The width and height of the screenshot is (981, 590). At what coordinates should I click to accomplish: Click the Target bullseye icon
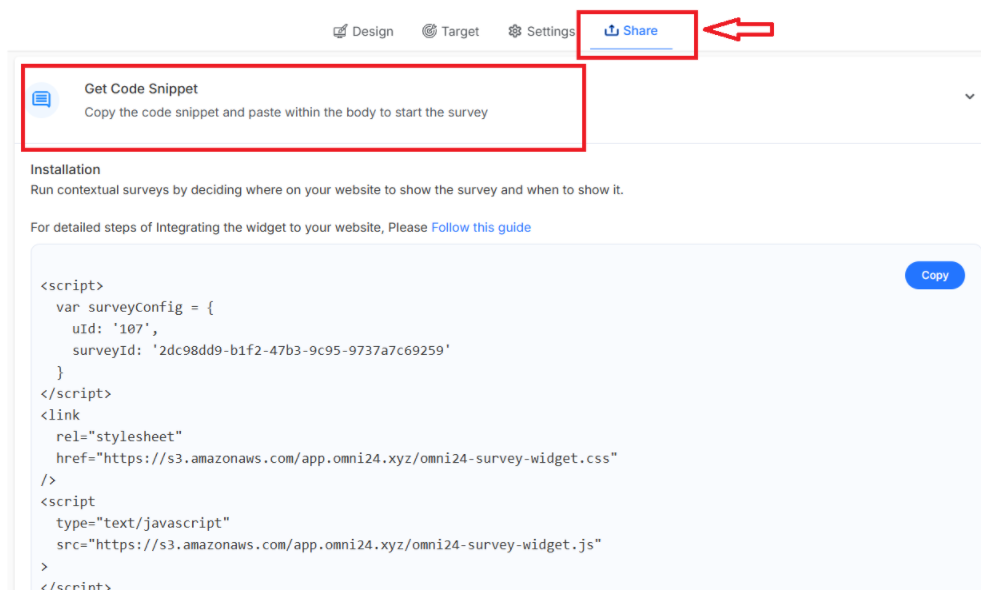pos(429,31)
